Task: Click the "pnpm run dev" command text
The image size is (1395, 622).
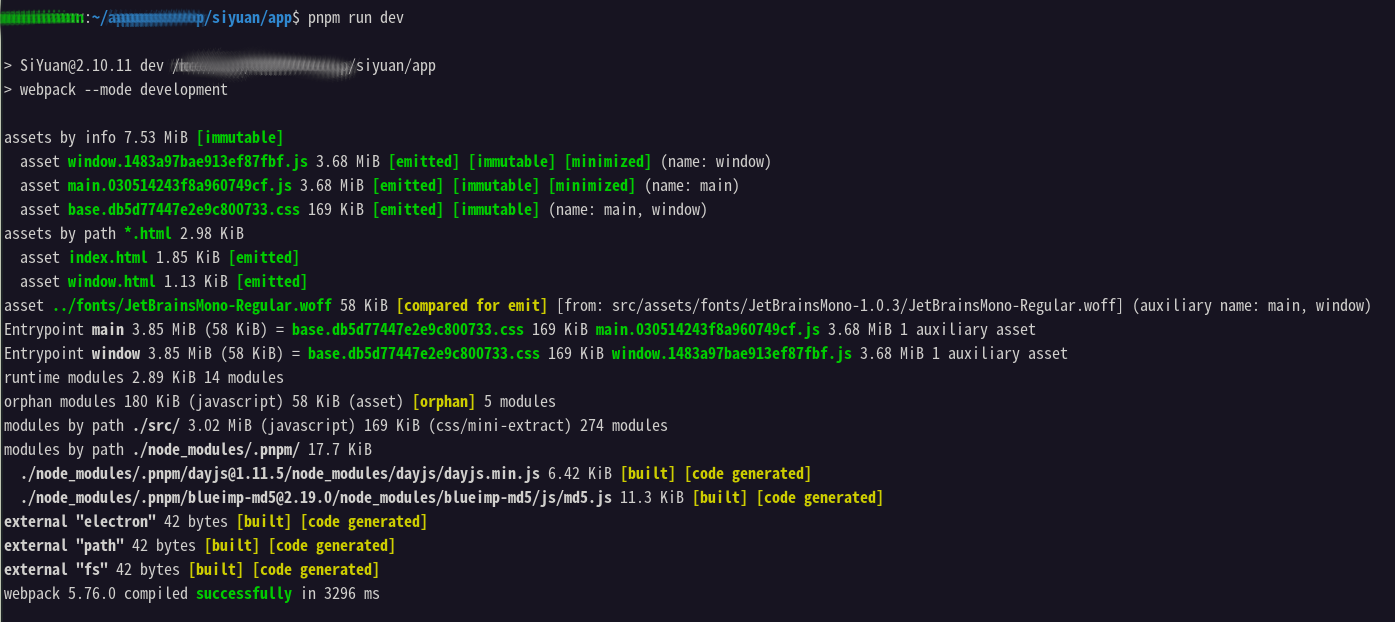Action: tap(355, 18)
